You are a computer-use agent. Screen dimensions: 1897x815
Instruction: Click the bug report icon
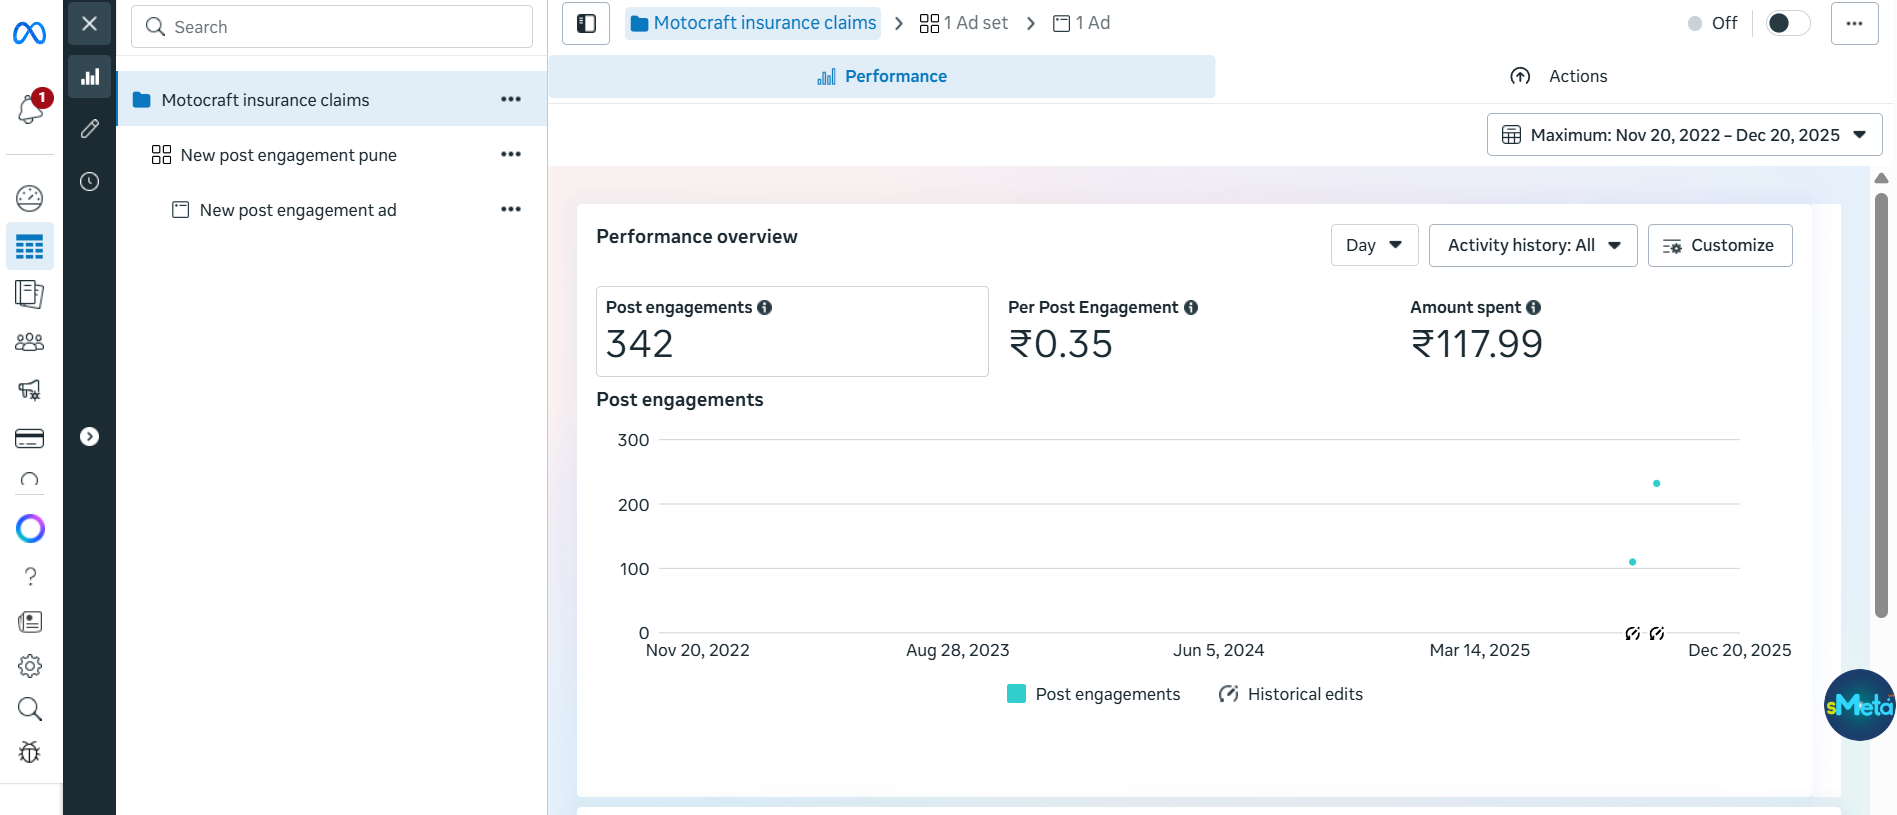(30, 753)
